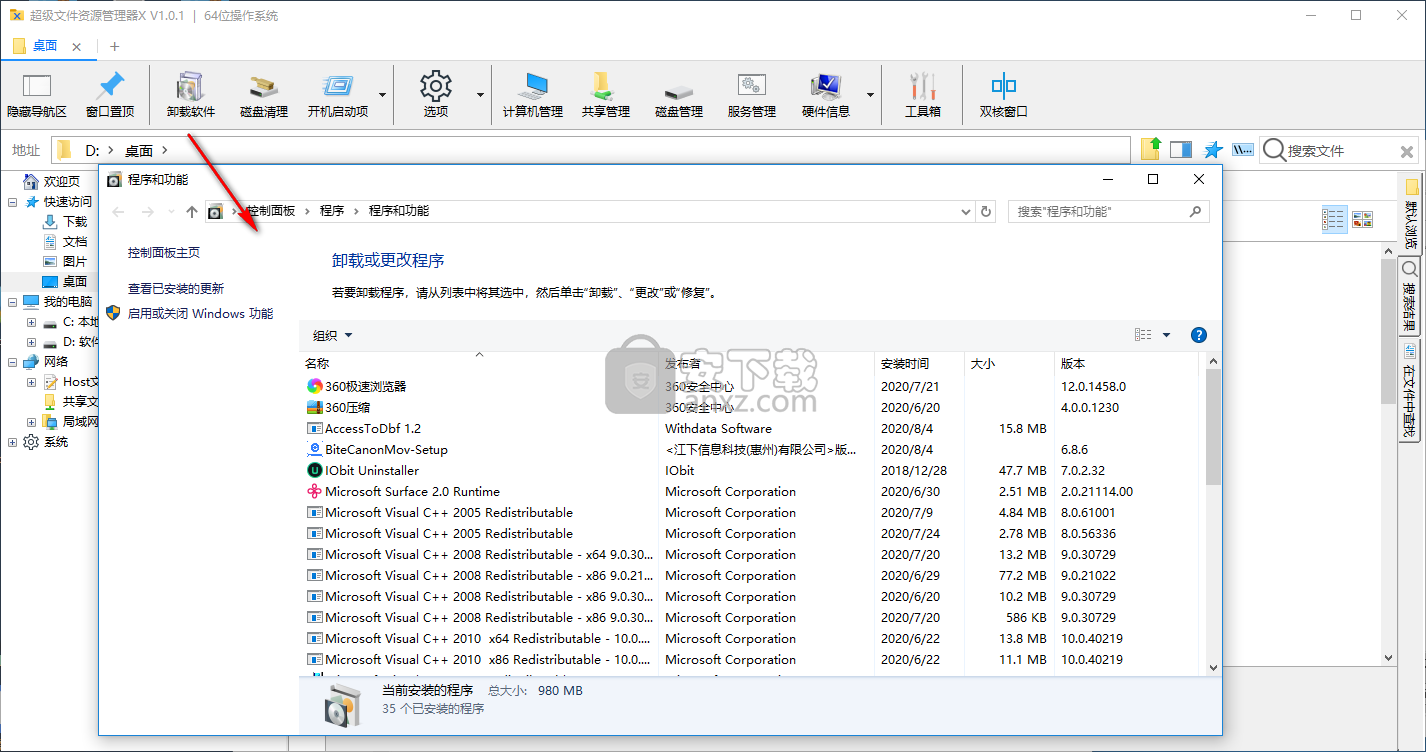The height and width of the screenshot is (752, 1426).
Task: Select Microsoft Surface 2.0 Runtime row
Action: tap(750, 491)
